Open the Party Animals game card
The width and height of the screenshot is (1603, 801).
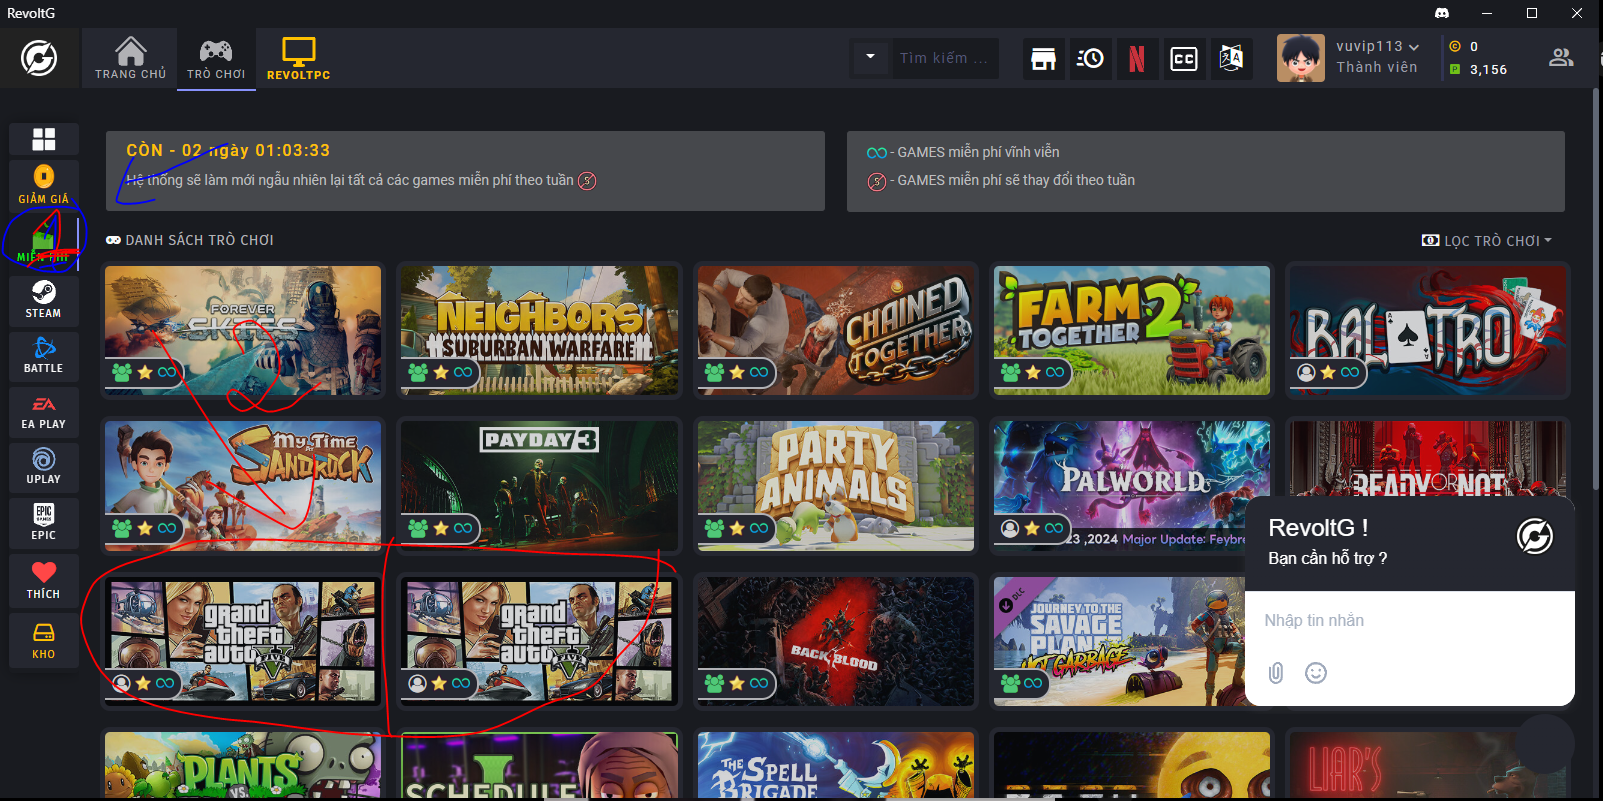(835, 485)
